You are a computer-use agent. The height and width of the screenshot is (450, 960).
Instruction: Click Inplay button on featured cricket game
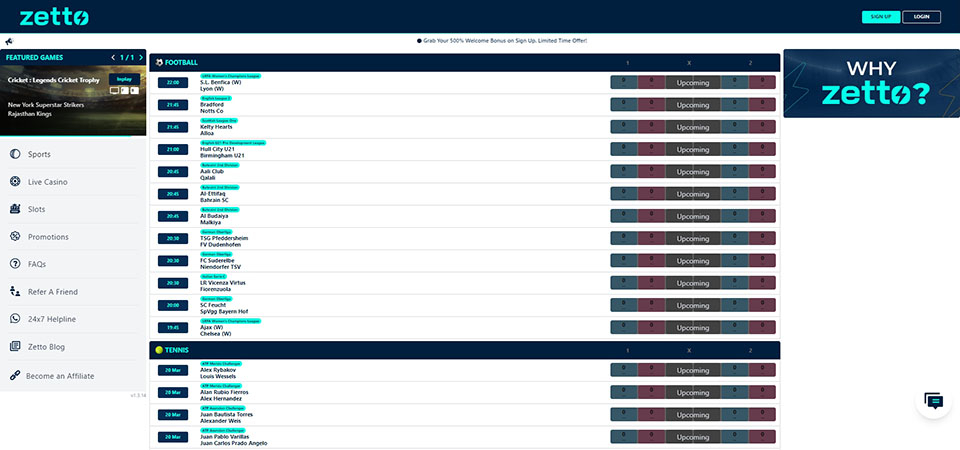pos(124,79)
